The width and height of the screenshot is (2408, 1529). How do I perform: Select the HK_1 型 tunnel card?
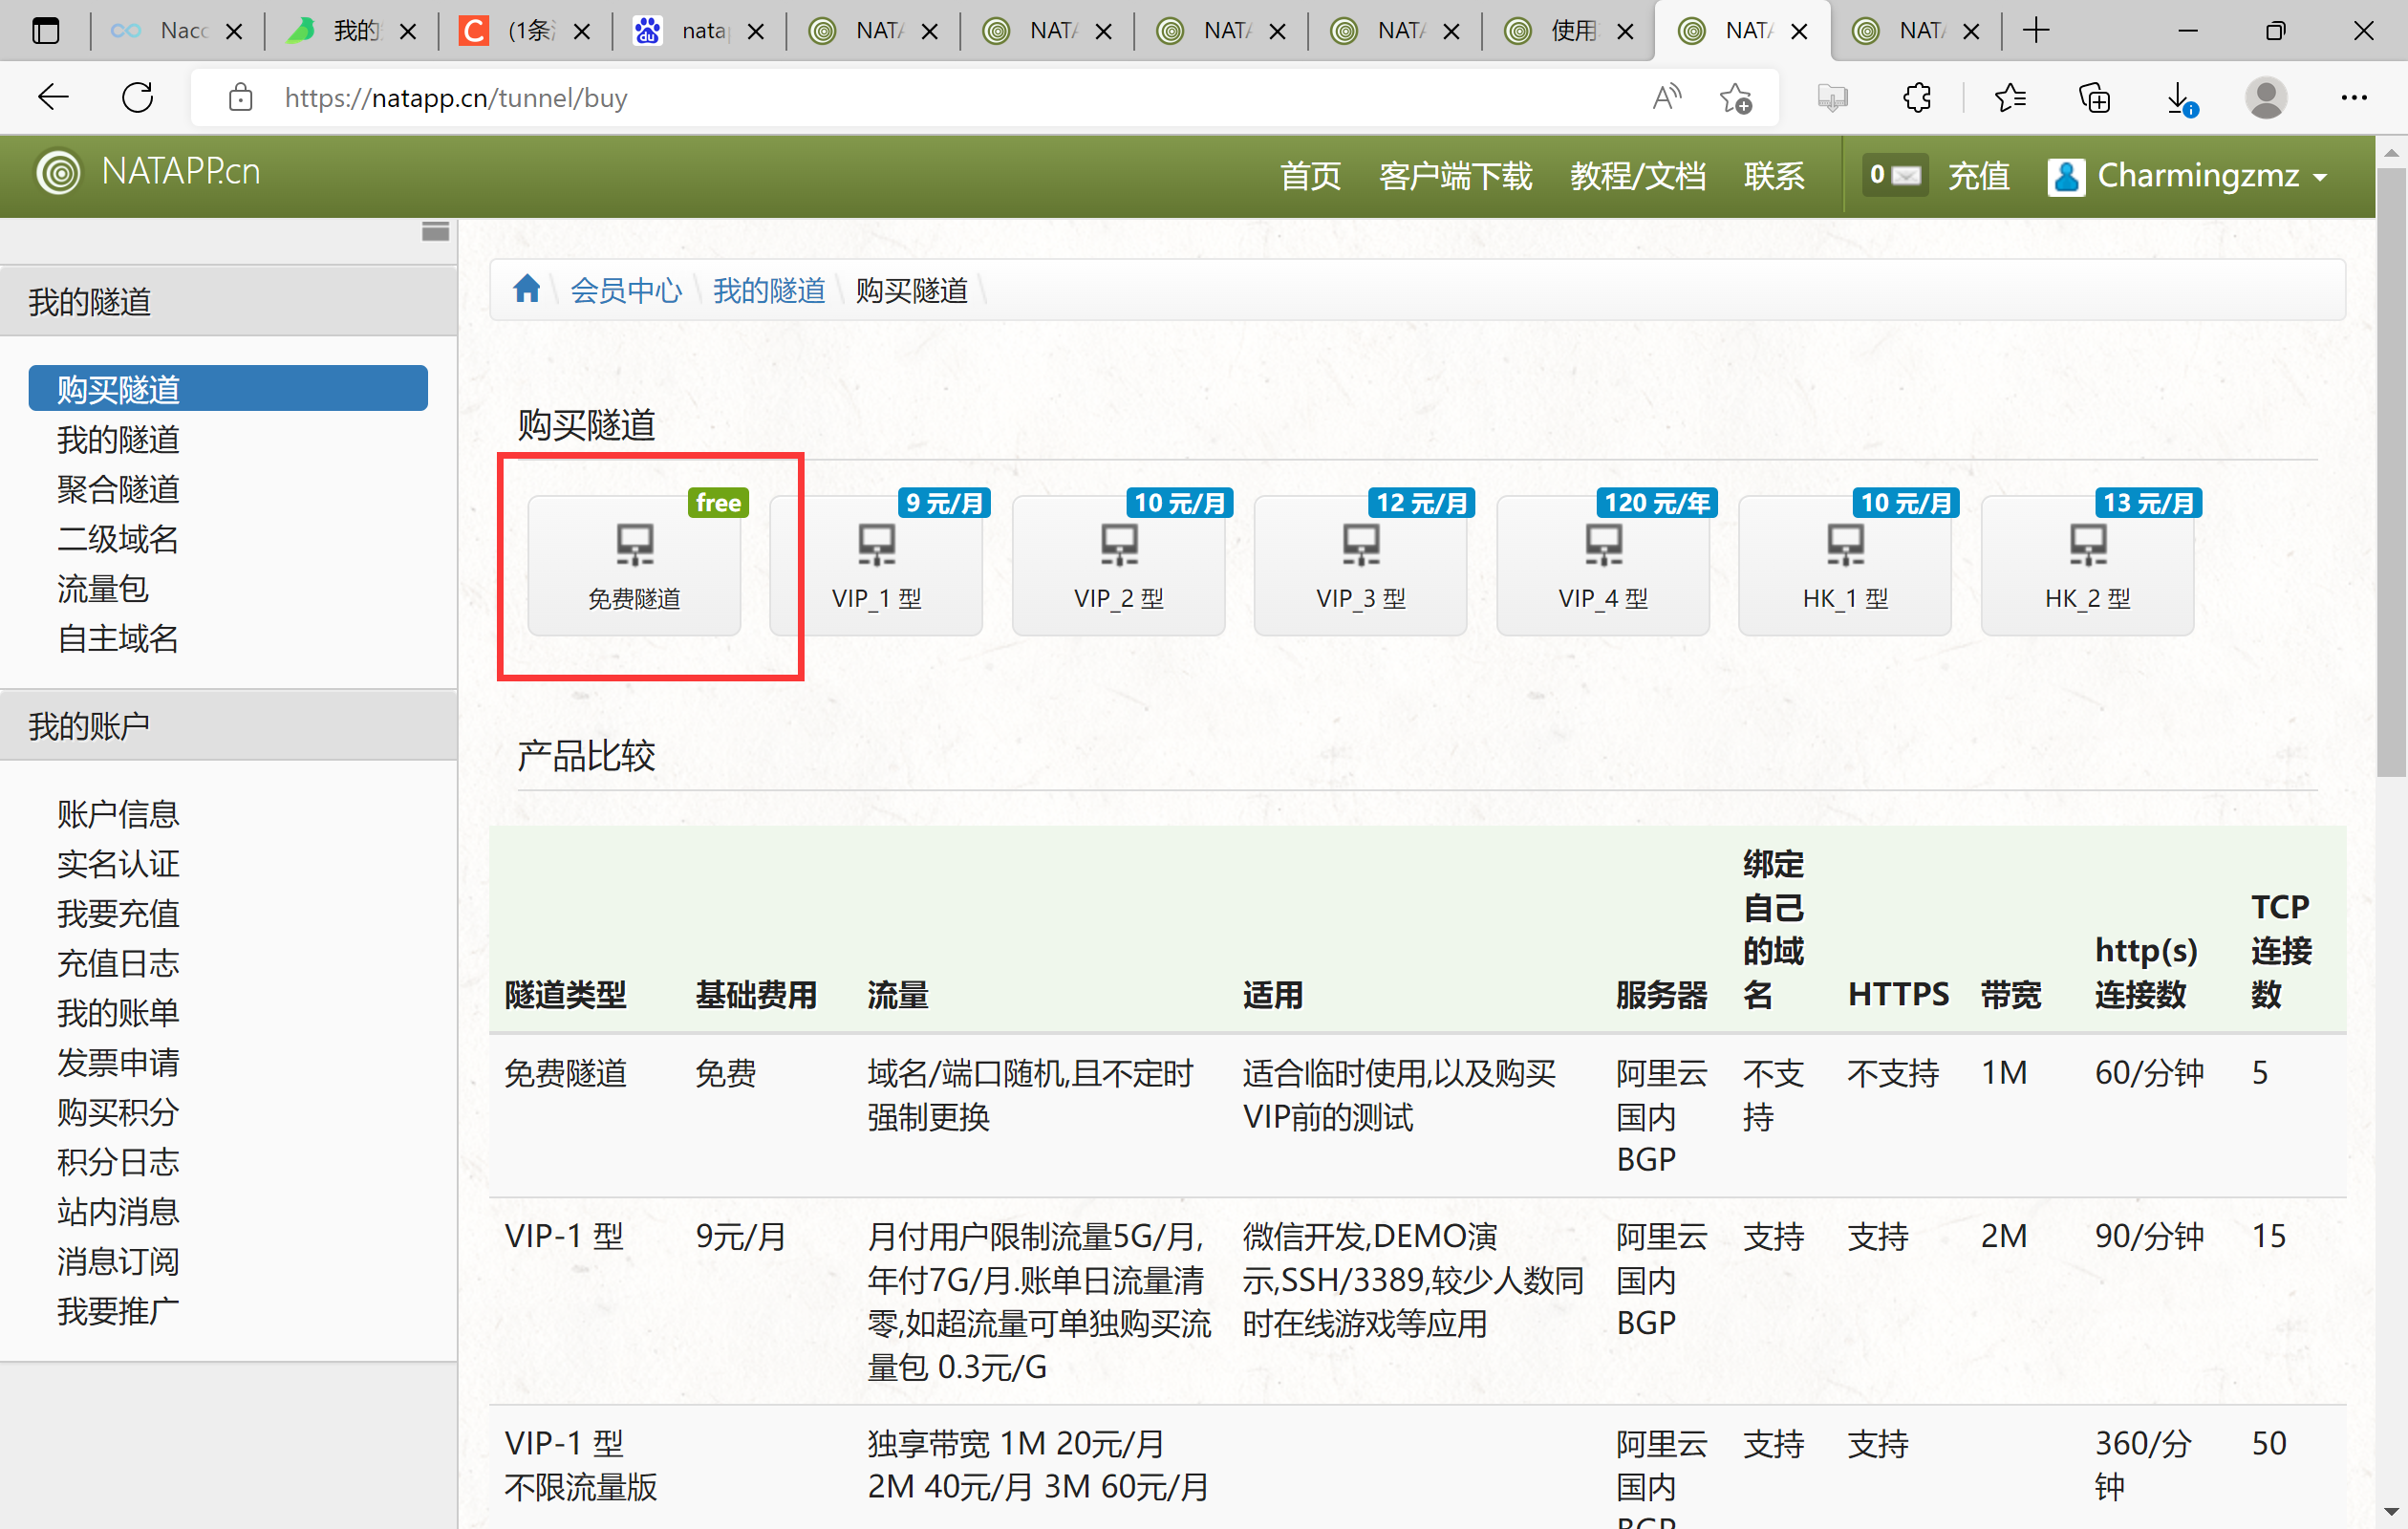click(x=1845, y=566)
